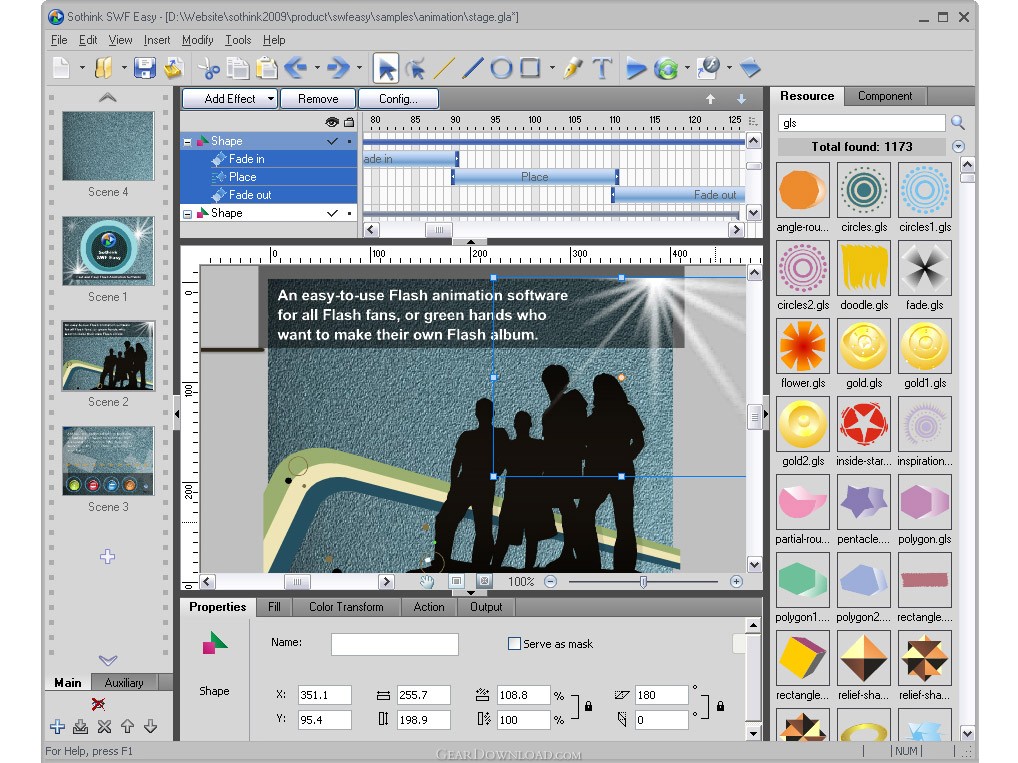
Task: Toggle the scale proportion lock icon
Action: tap(588, 706)
